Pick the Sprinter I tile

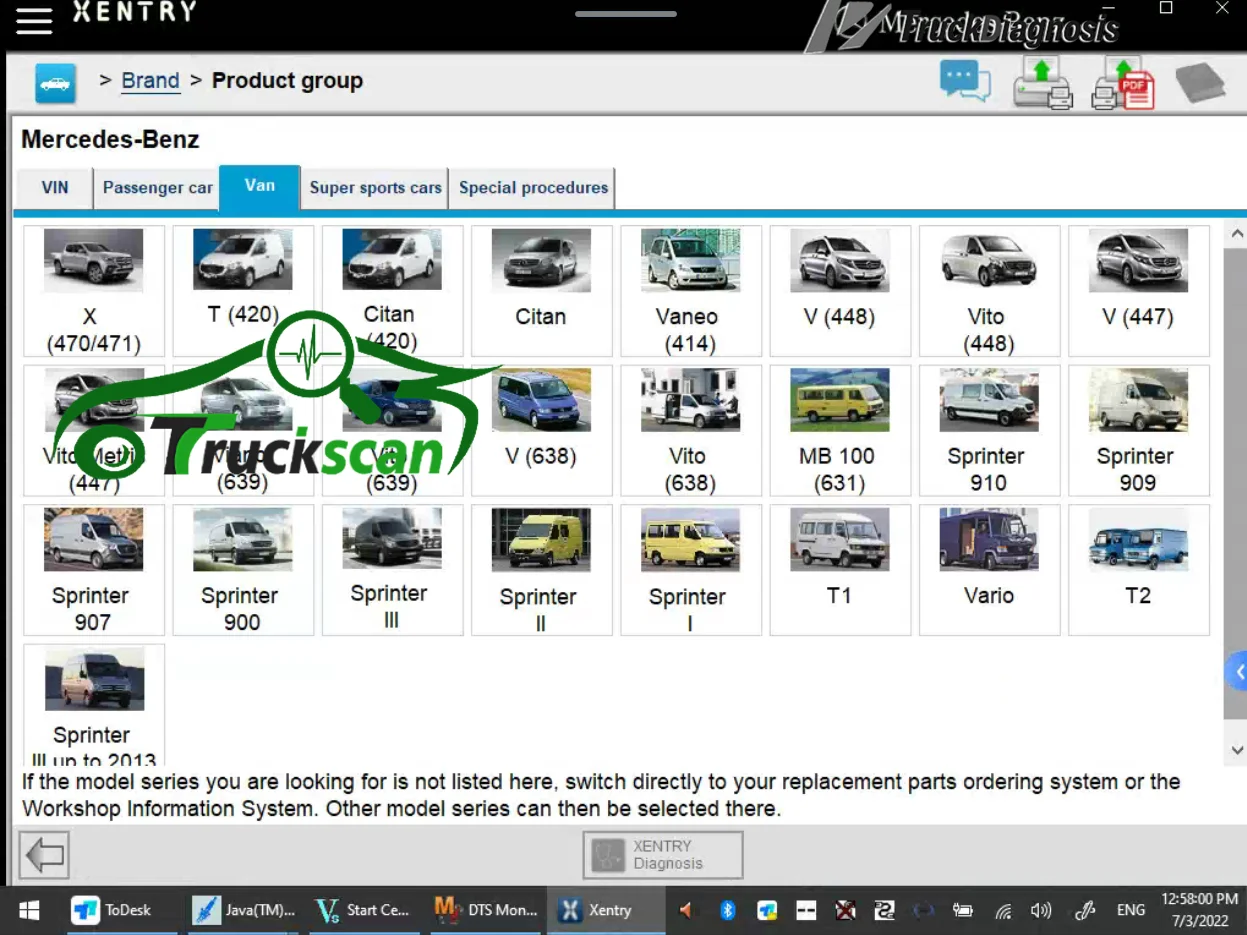pos(690,570)
